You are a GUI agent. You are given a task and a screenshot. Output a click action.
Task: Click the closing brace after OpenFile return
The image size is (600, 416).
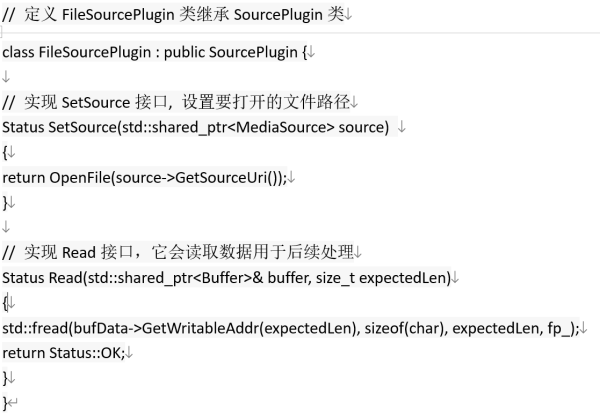click(x=5, y=202)
